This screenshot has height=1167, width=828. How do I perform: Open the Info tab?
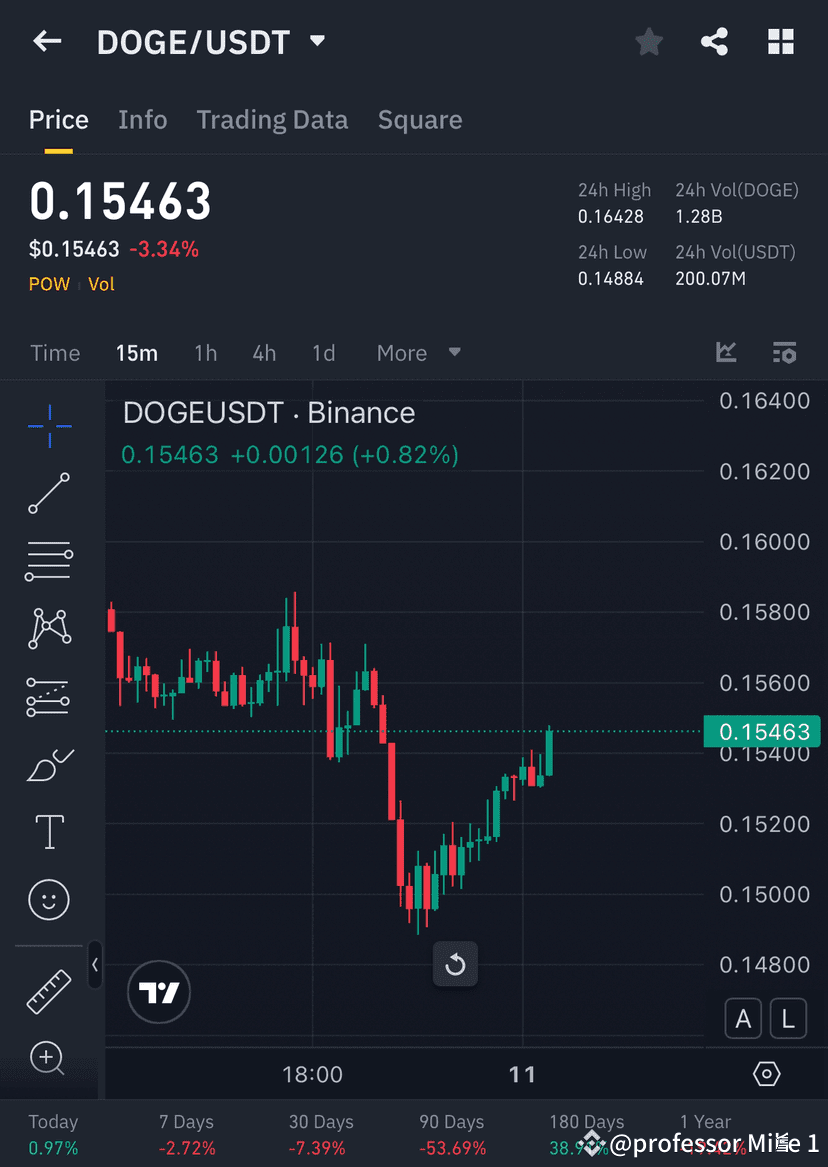coord(142,119)
